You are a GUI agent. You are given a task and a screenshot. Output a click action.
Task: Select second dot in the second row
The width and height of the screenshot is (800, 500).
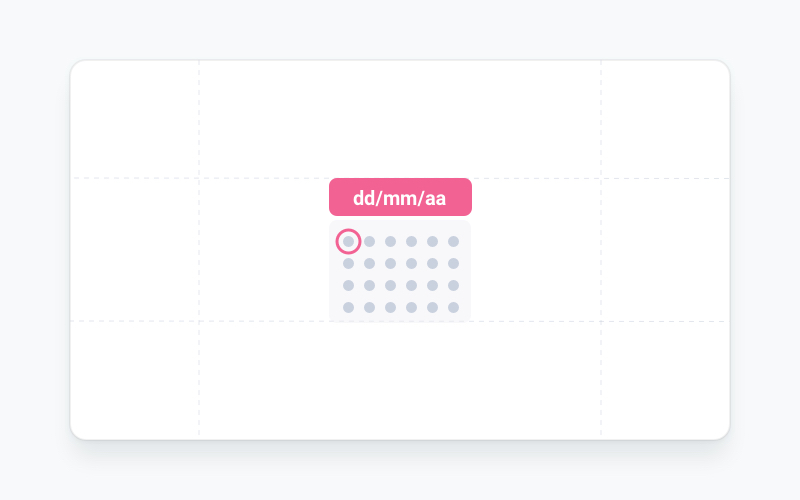point(369,263)
